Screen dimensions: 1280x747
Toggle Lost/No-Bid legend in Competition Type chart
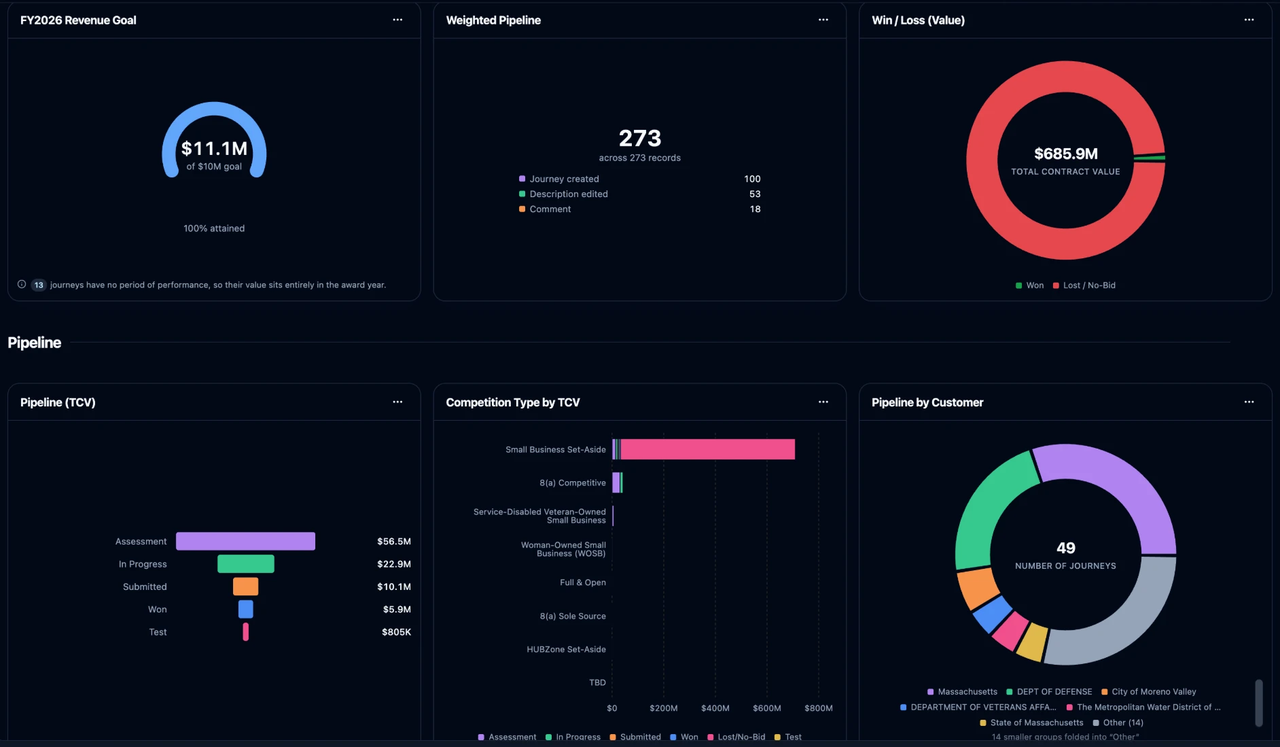pos(736,737)
